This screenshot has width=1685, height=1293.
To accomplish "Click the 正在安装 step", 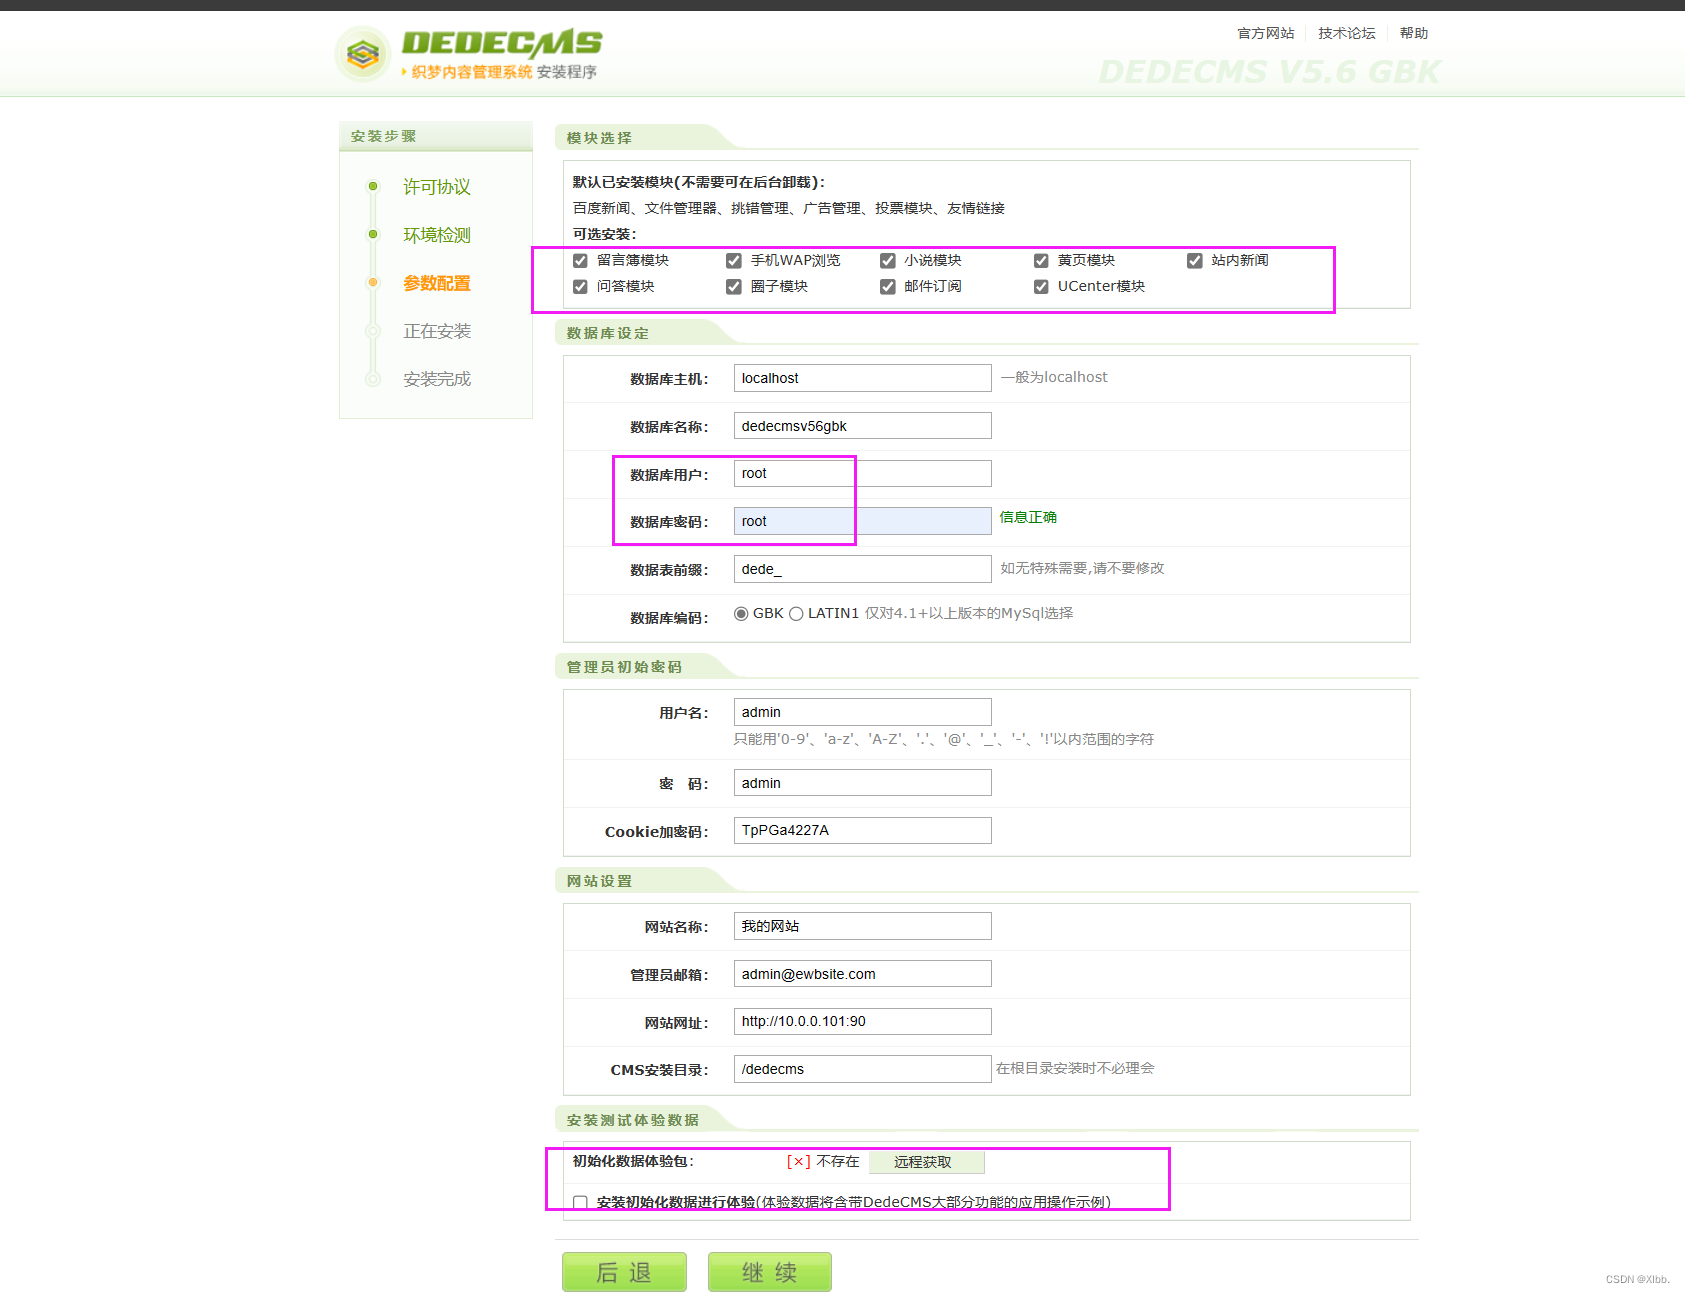I will point(437,331).
